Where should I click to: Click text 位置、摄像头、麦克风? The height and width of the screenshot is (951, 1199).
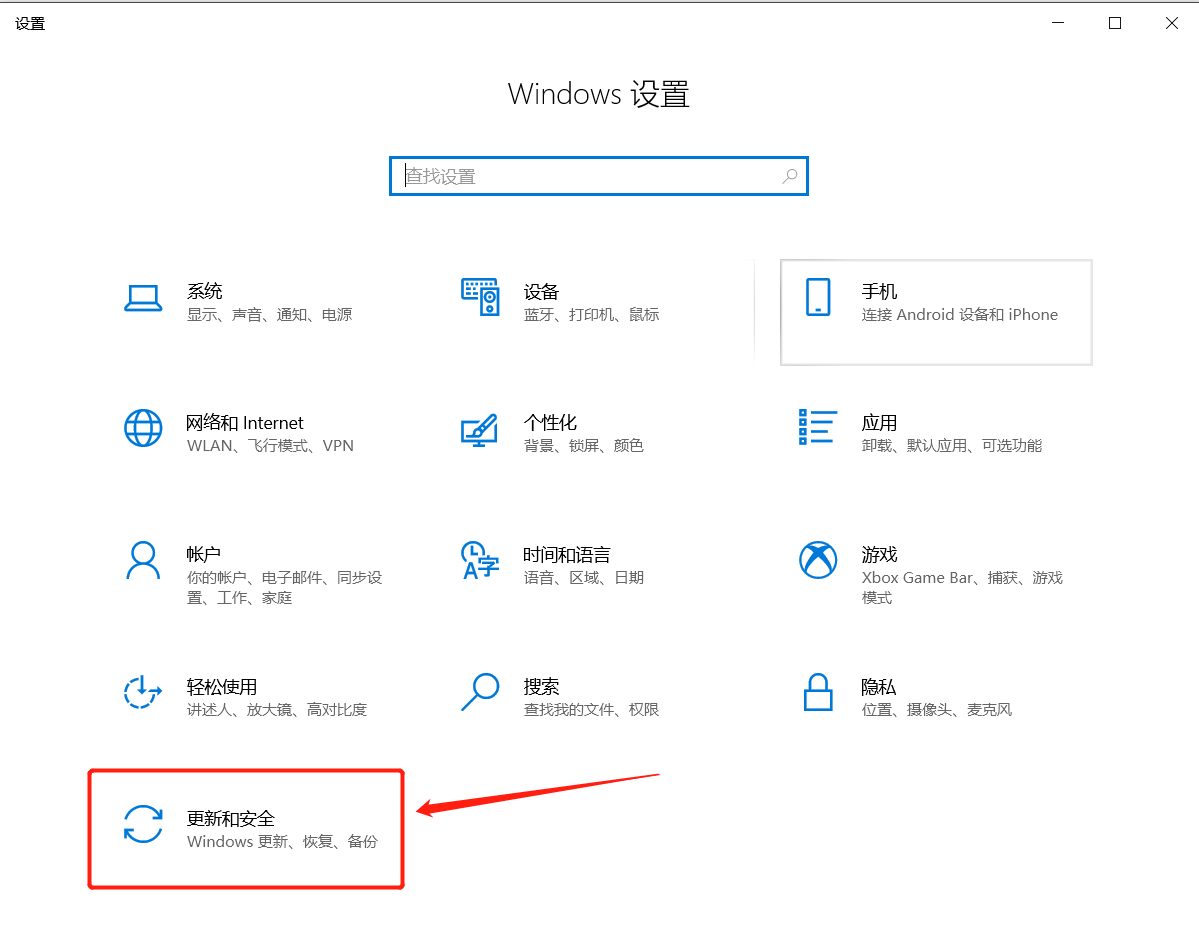(937, 710)
